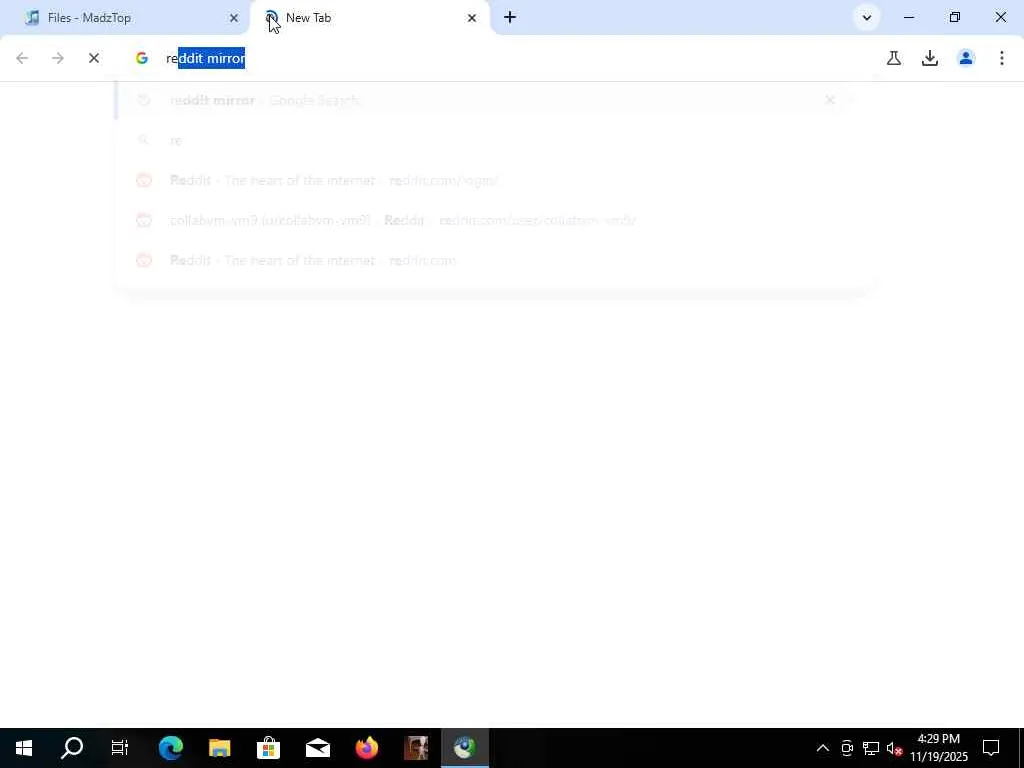Select the reddit mirror Google Search suggestion
Viewport: 1024px width, 768px height.
pos(493,100)
